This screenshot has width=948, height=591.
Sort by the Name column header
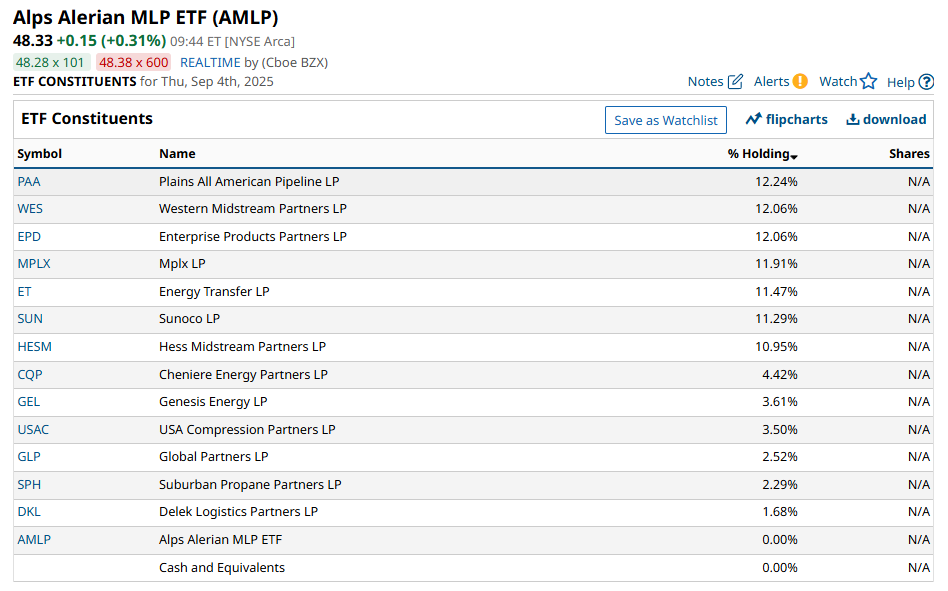click(x=177, y=153)
